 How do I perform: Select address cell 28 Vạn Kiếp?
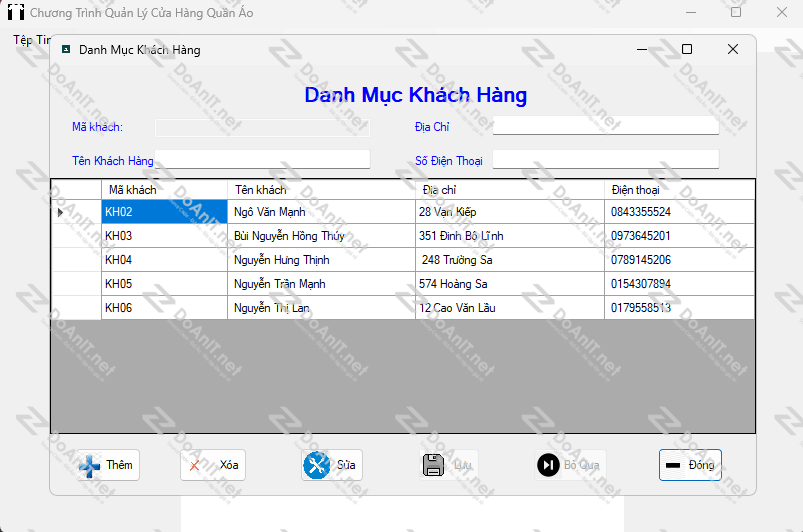click(510, 211)
